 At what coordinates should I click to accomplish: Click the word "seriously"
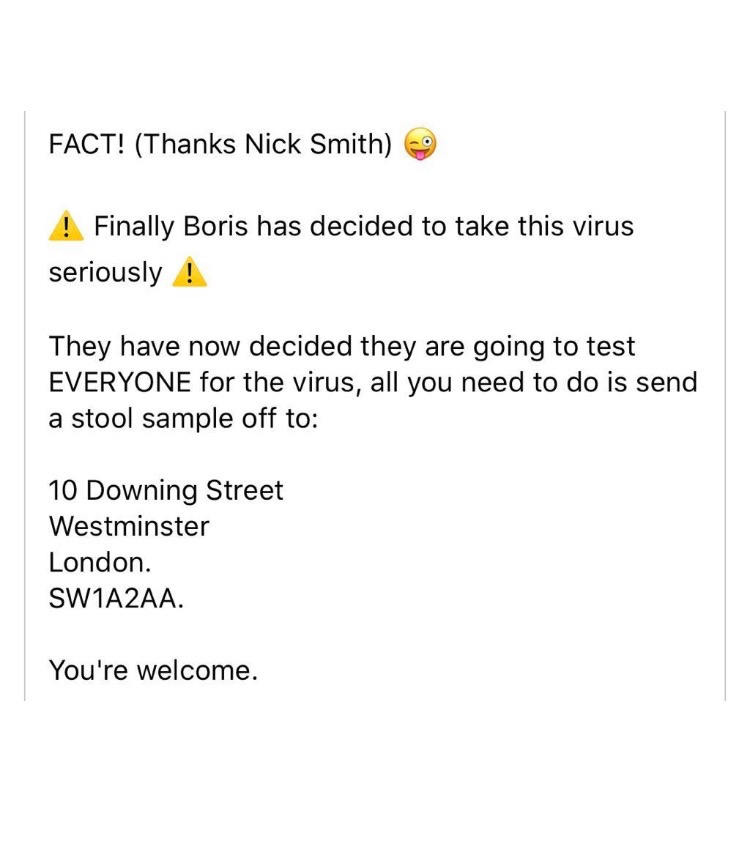click(x=105, y=273)
